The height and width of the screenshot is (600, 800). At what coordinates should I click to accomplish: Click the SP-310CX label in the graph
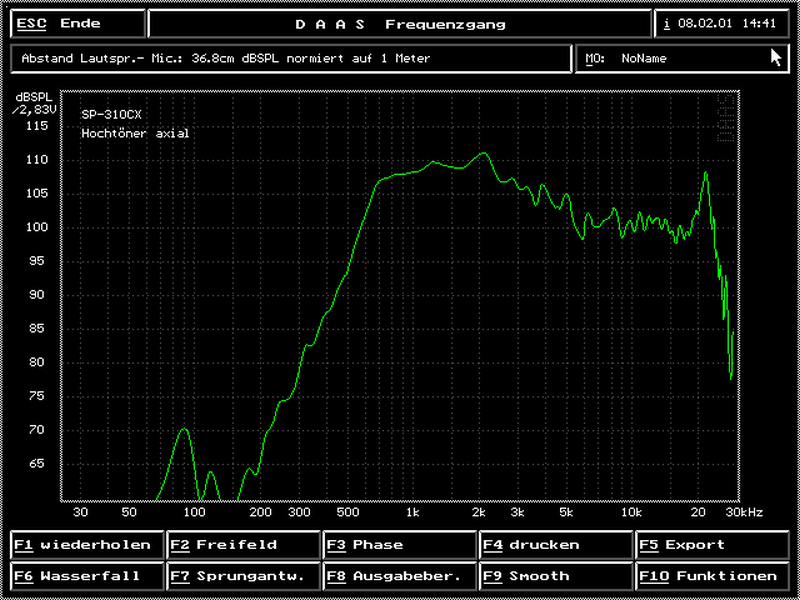tap(111, 114)
